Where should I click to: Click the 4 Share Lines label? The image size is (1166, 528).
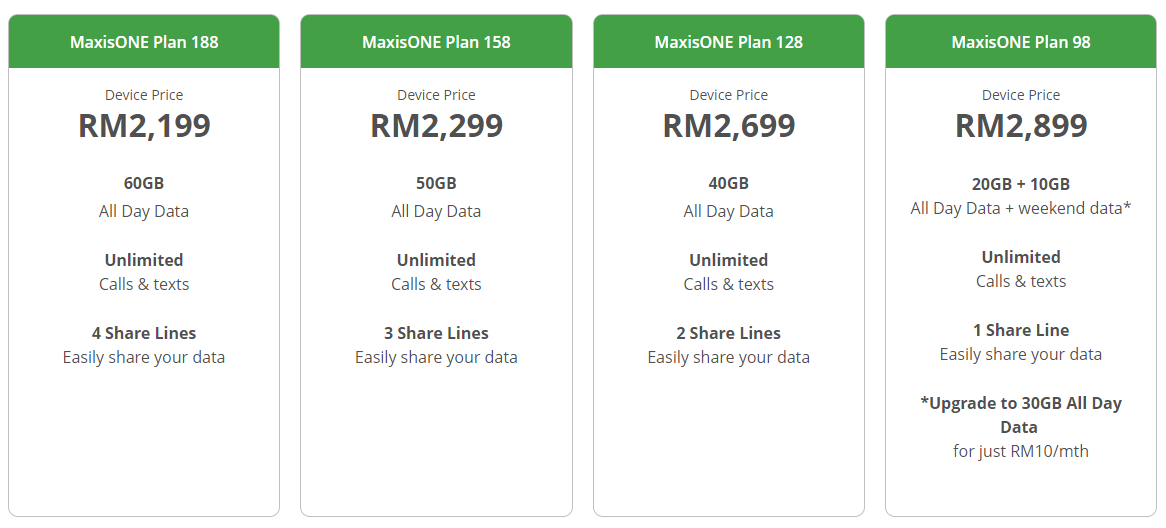144,333
